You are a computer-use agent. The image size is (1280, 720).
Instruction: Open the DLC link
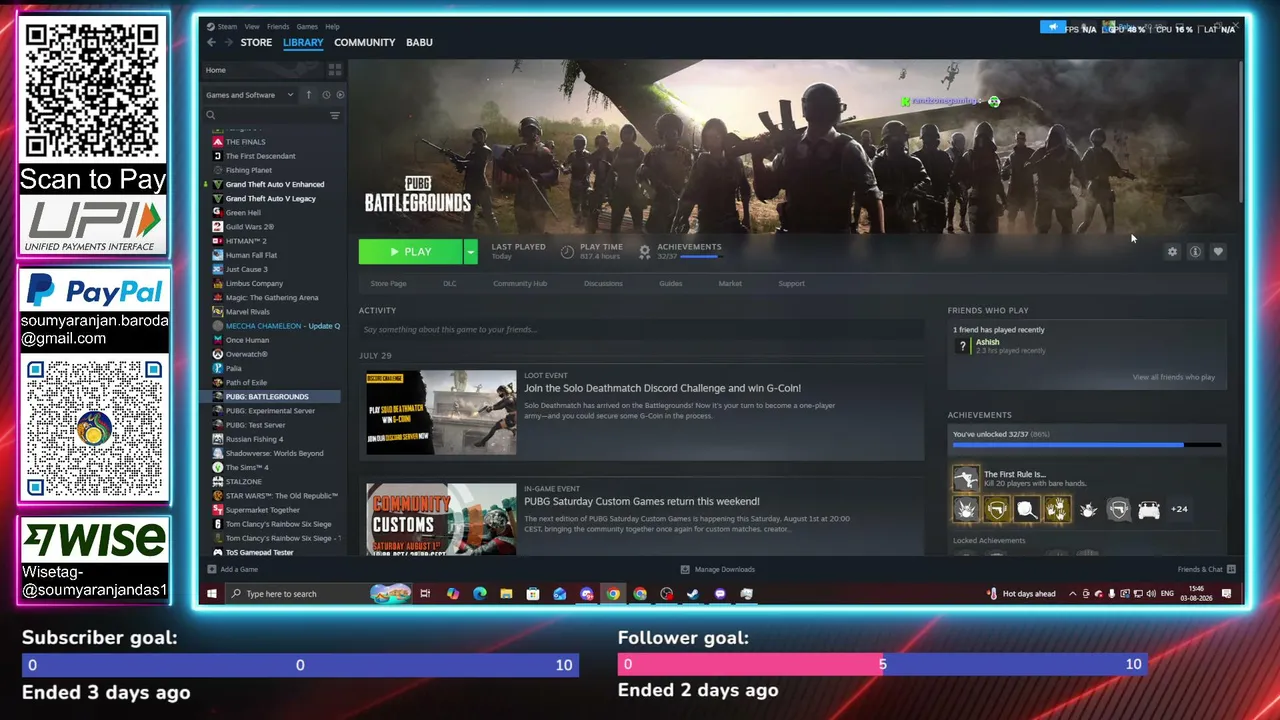point(450,283)
